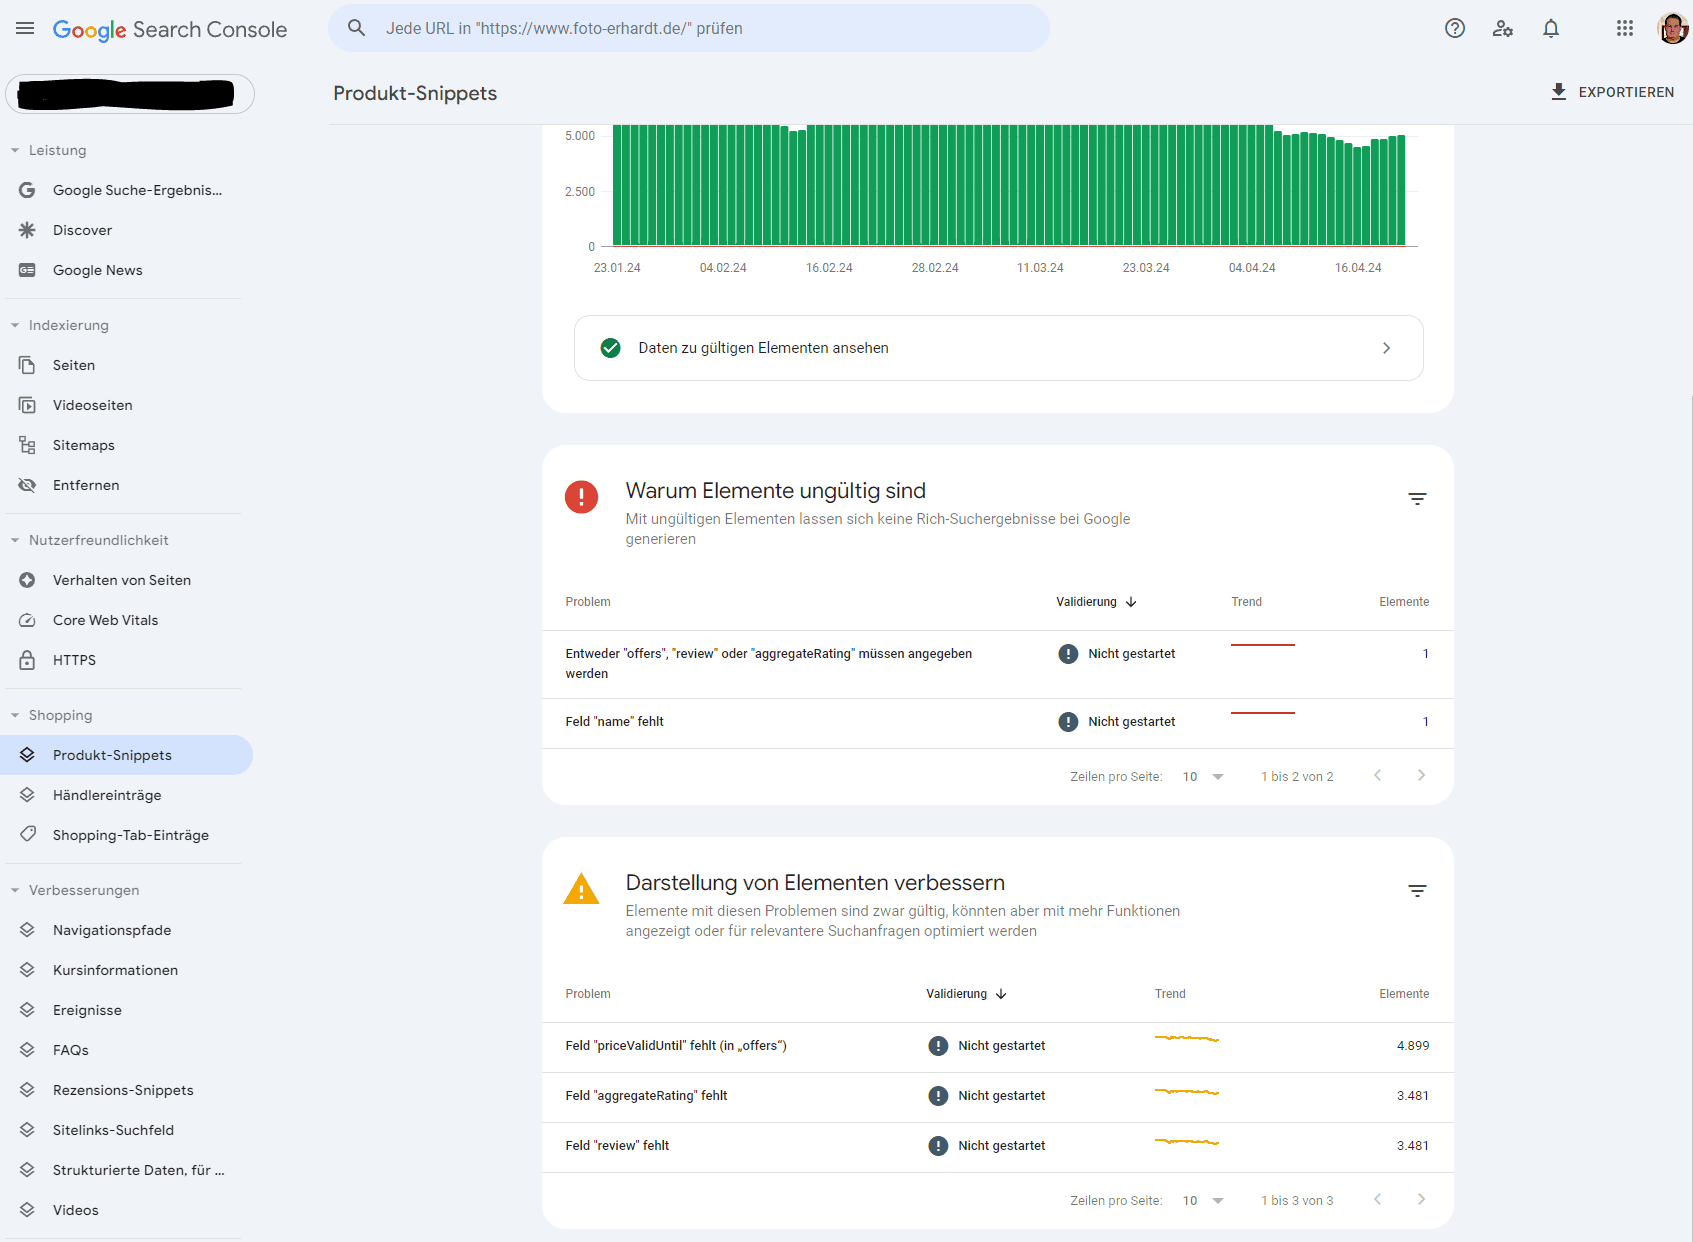The height and width of the screenshot is (1242, 1693).
Task: Open user and permissions settings icon
Action: 1503,28
